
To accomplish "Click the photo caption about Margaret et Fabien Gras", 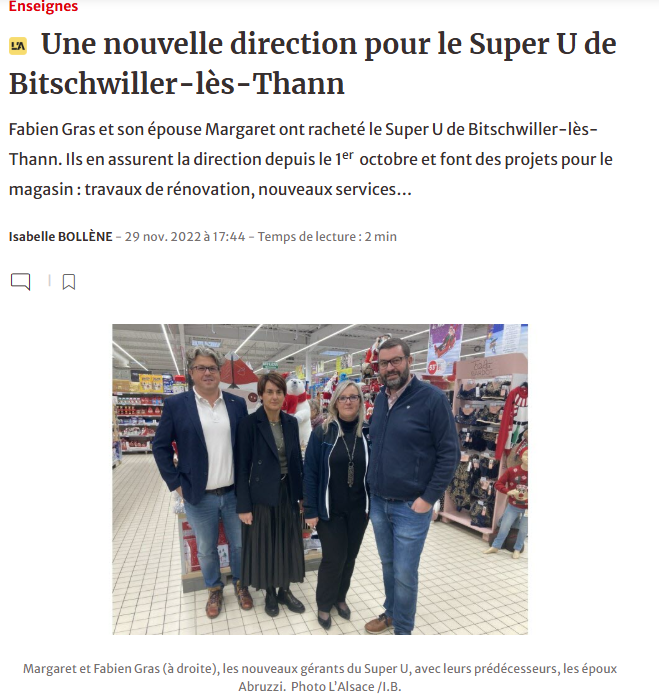I will 320,677.
